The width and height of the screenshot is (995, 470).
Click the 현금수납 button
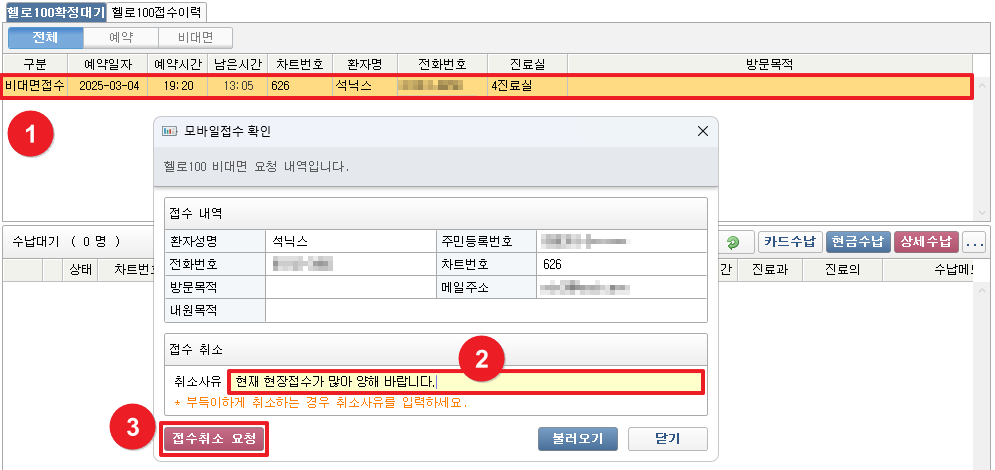tap(858, 242)
